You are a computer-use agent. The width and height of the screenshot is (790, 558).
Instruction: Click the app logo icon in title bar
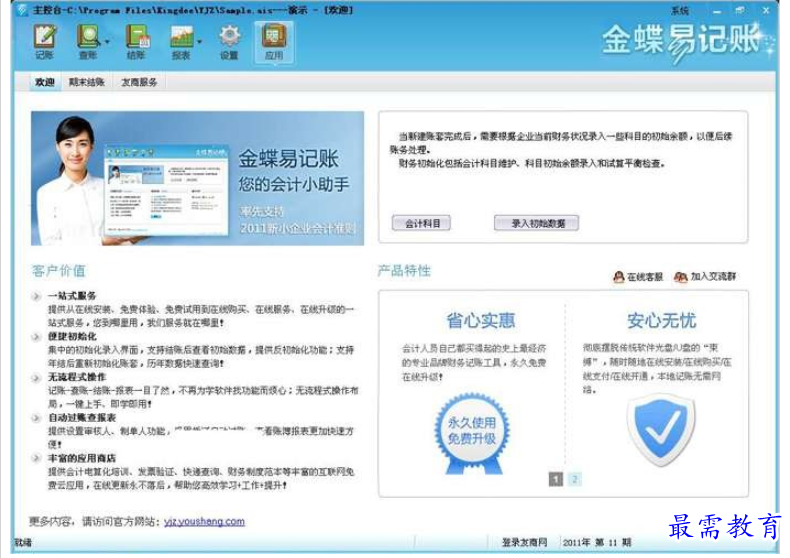[22, 10]
